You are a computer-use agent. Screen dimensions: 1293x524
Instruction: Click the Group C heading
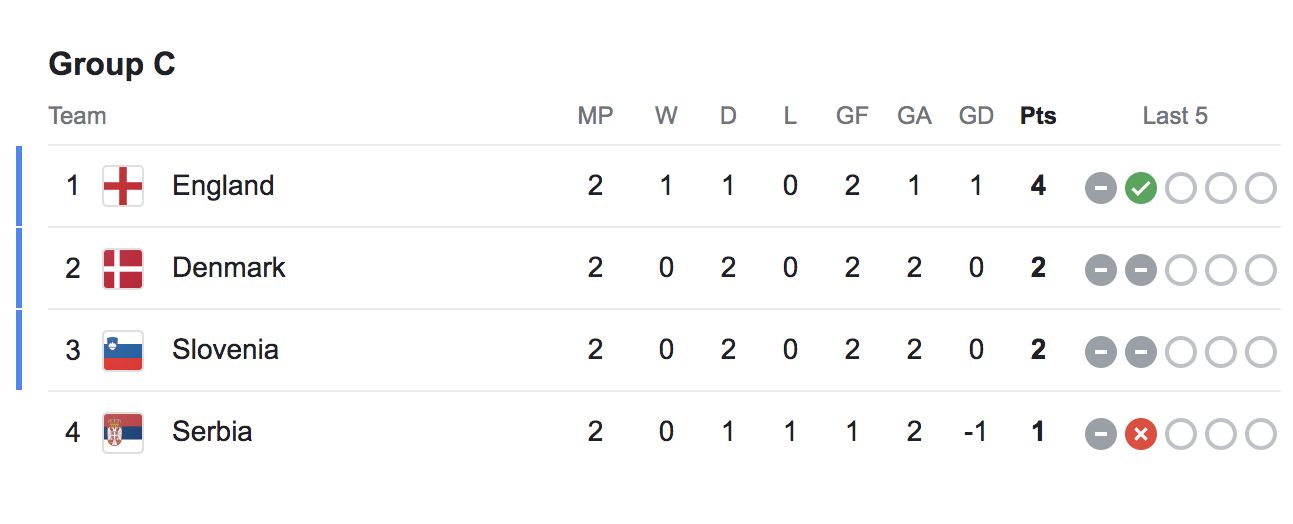[112, 65]
